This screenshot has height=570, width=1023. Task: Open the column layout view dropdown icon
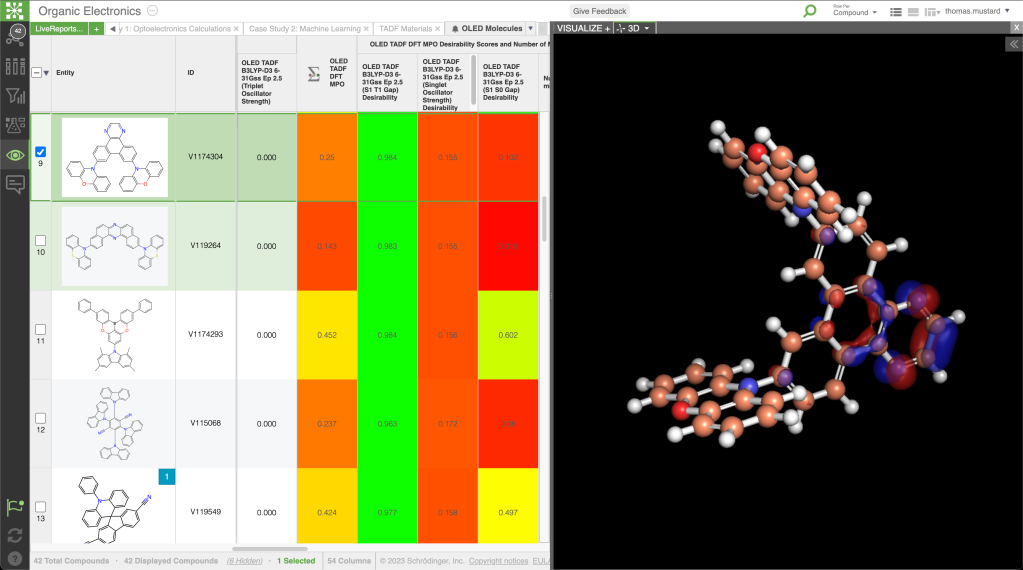point(932,12)
